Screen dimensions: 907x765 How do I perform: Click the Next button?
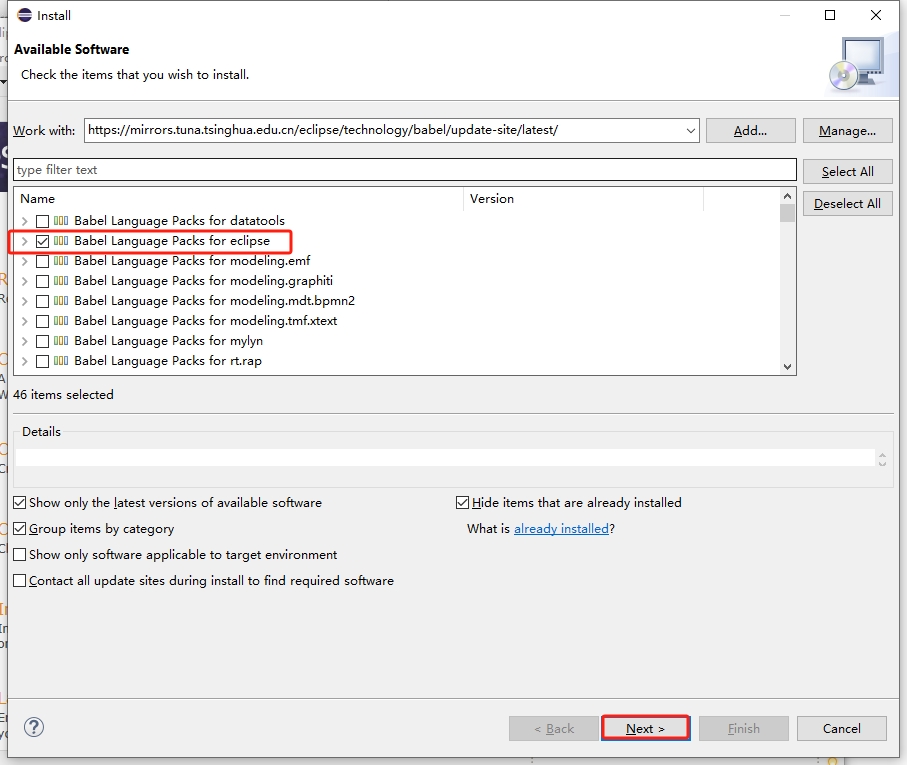coord(646,729)
